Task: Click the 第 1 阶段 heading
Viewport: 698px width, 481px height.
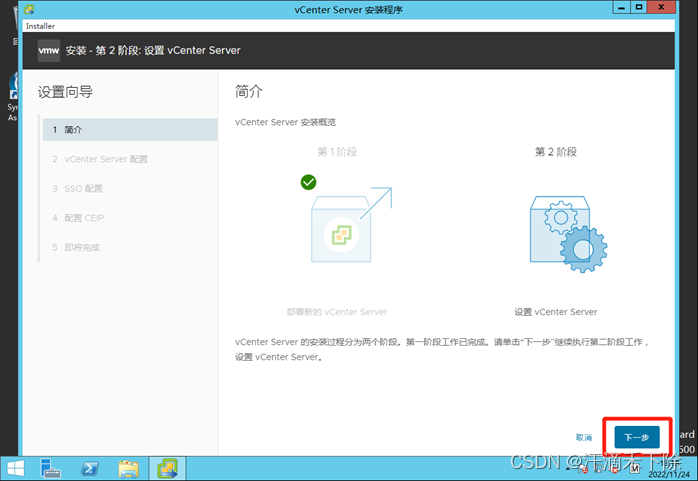Action: [337, 152]
